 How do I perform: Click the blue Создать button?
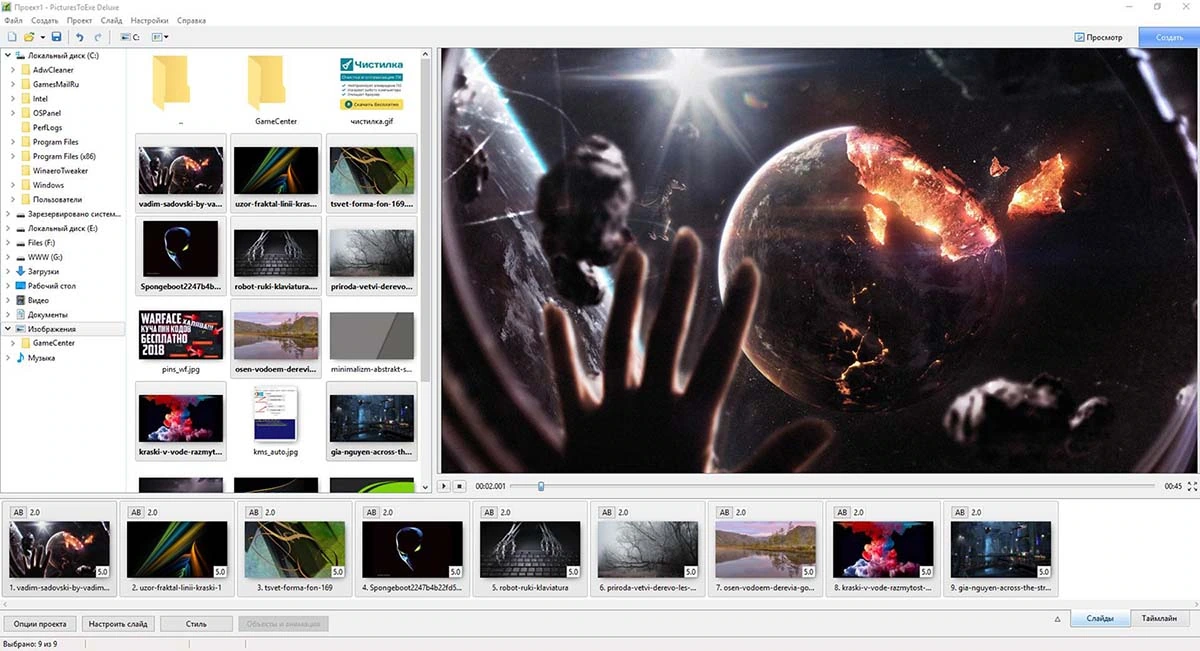pos(1169,37)
